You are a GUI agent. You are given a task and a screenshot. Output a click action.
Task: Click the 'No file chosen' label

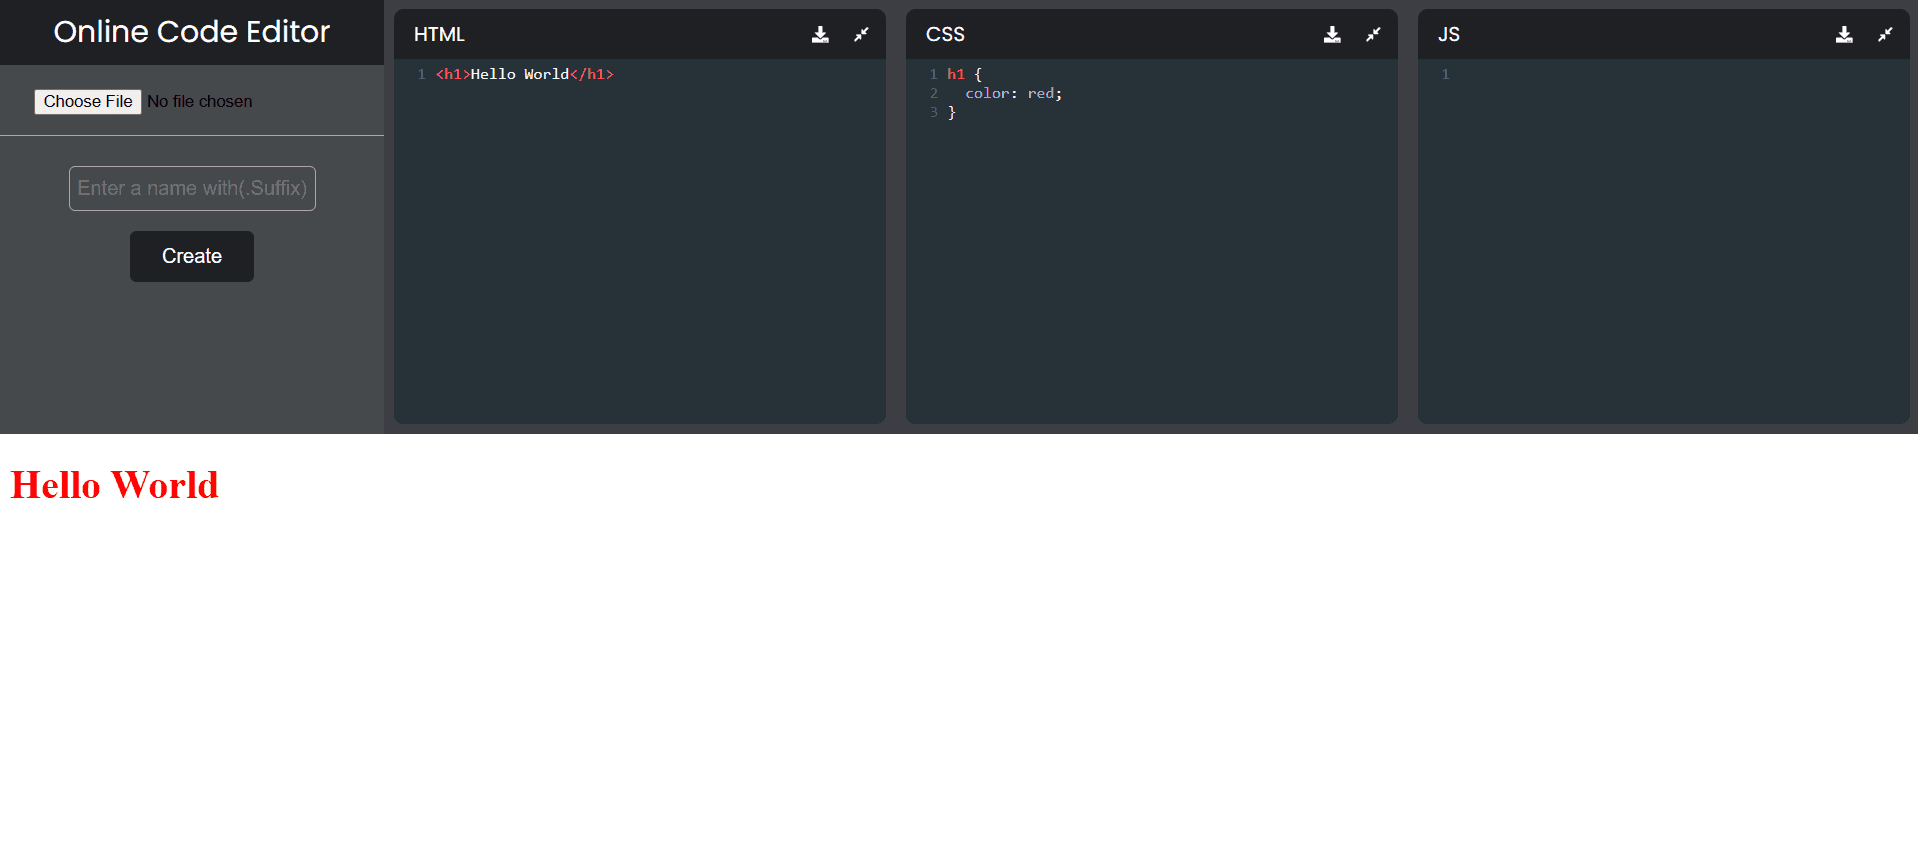[x=200, y=102]
